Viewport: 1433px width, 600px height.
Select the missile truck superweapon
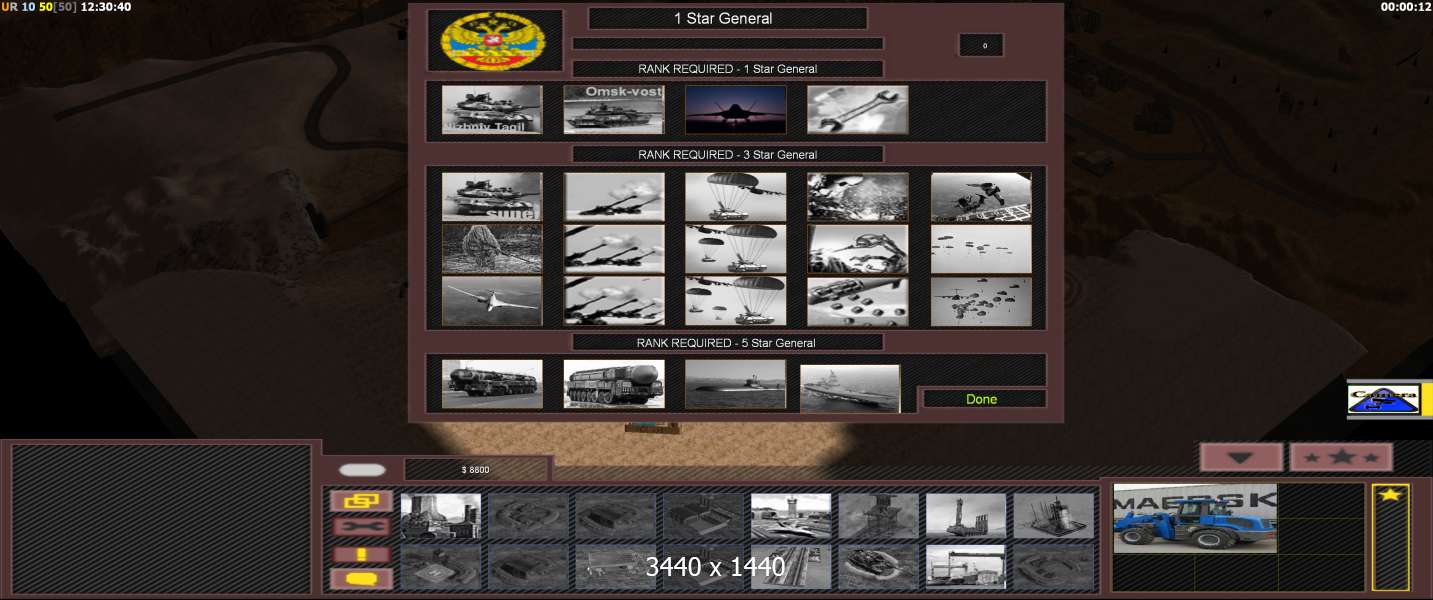pos(492,384)
